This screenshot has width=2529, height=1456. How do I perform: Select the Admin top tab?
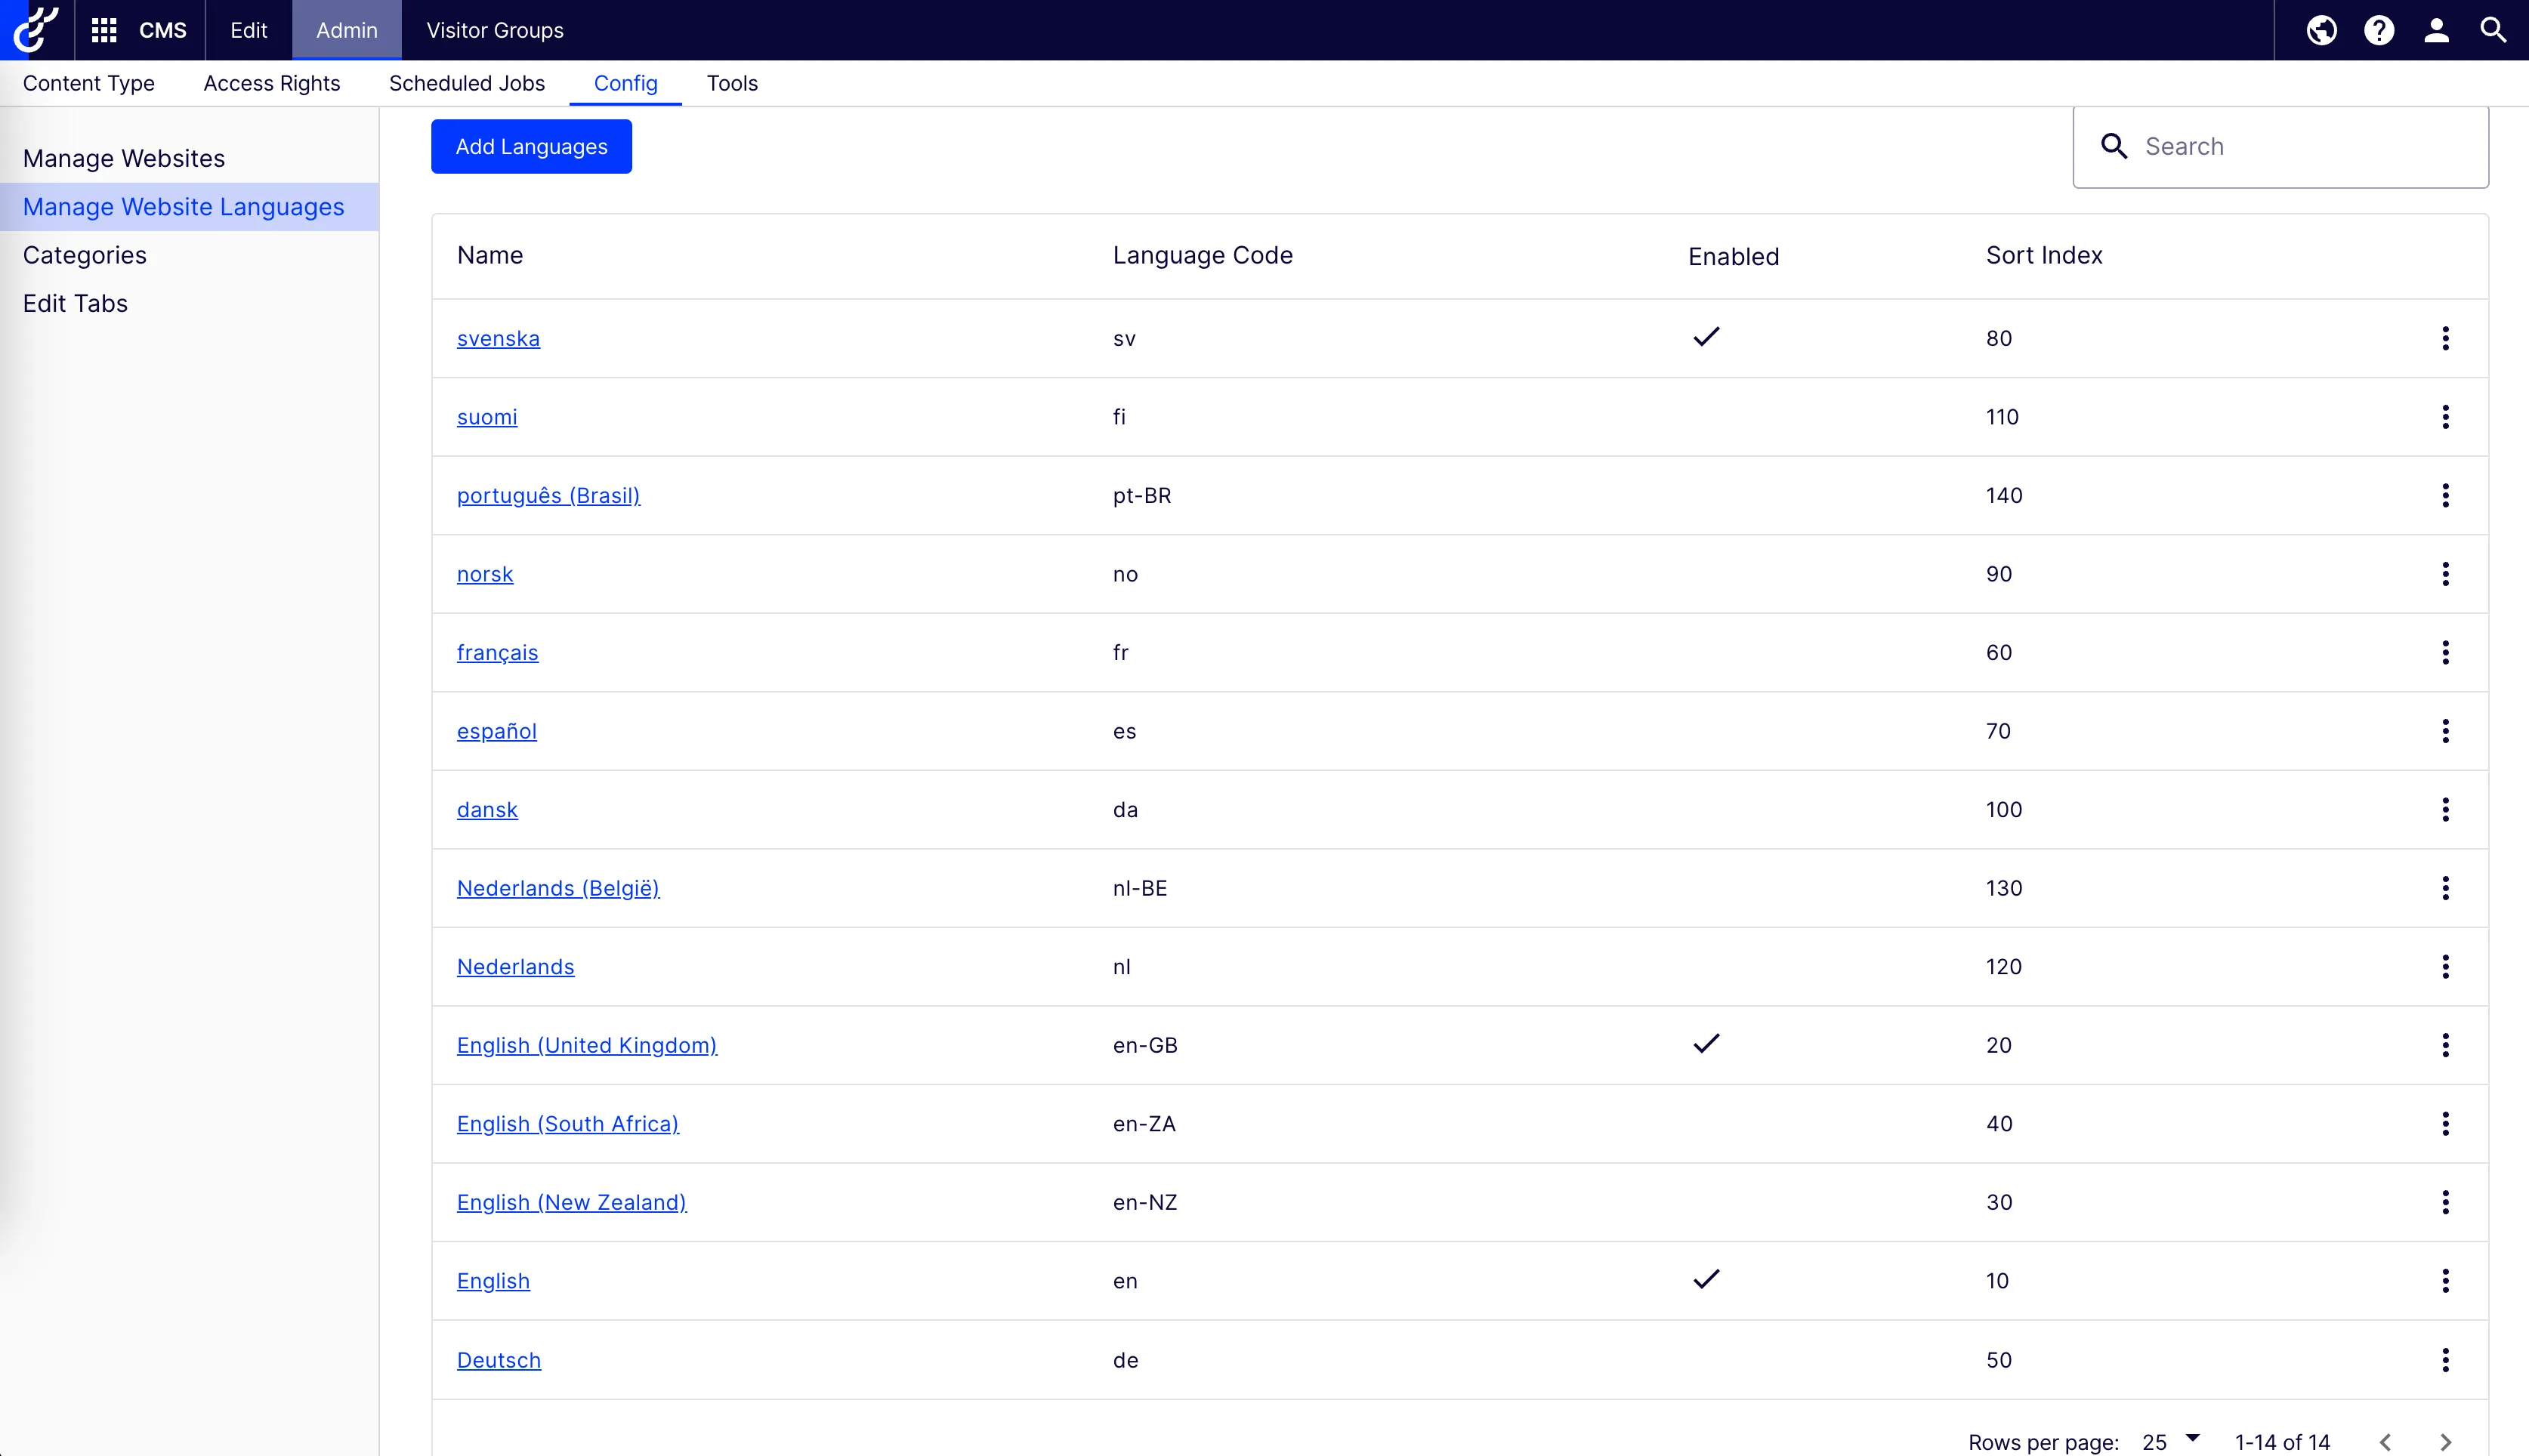(346, 30)
